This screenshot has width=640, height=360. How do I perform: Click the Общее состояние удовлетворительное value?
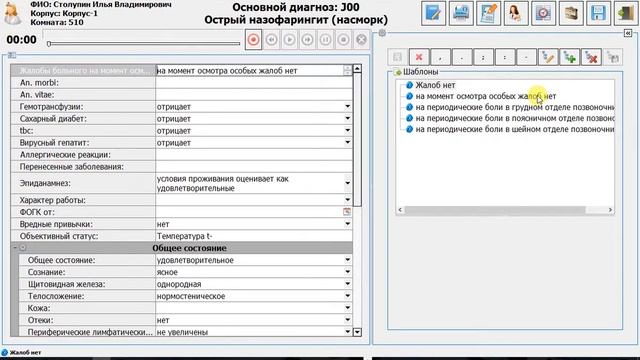(195, 260)
